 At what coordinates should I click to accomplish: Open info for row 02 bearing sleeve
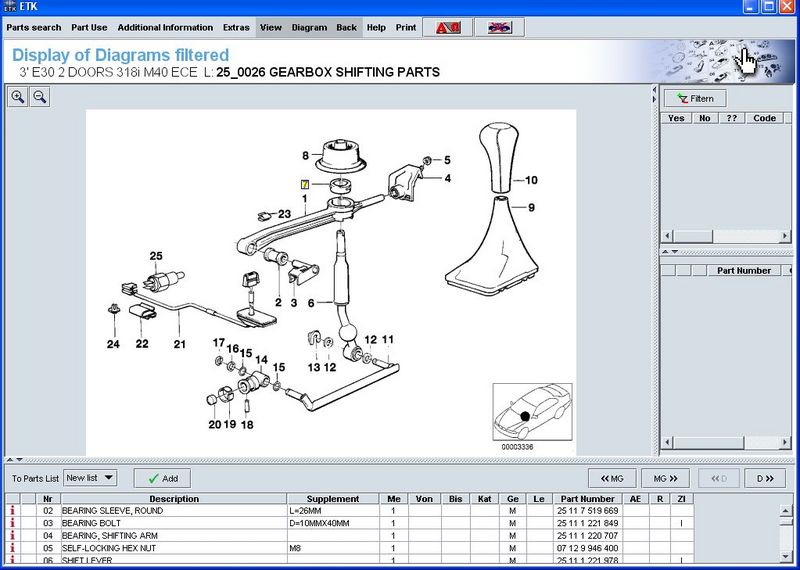tap(12, 510)
